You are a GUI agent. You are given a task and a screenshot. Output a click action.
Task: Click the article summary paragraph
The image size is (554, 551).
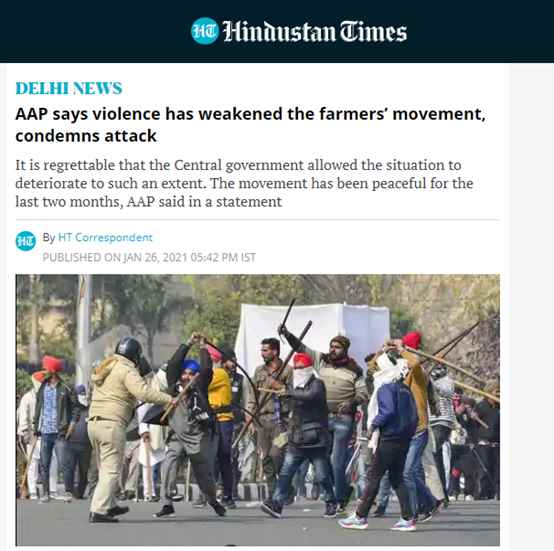pos(244,184)
